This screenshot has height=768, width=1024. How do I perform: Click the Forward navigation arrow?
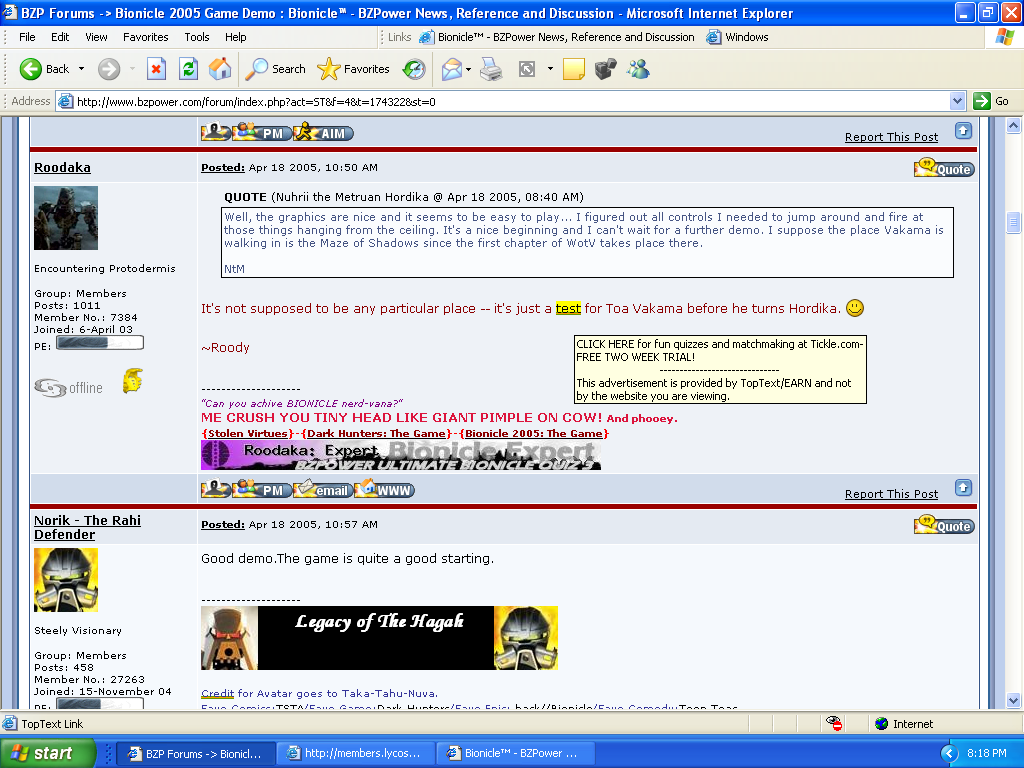coord(109,69)
